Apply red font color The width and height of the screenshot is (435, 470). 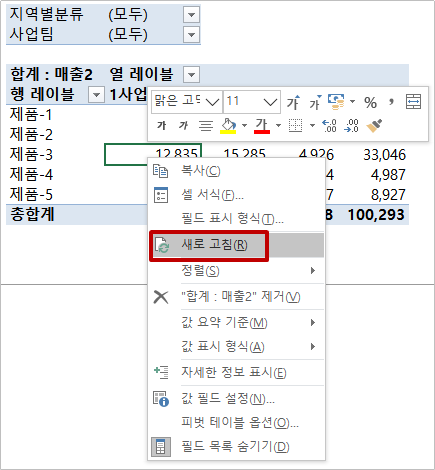(262, 126)
